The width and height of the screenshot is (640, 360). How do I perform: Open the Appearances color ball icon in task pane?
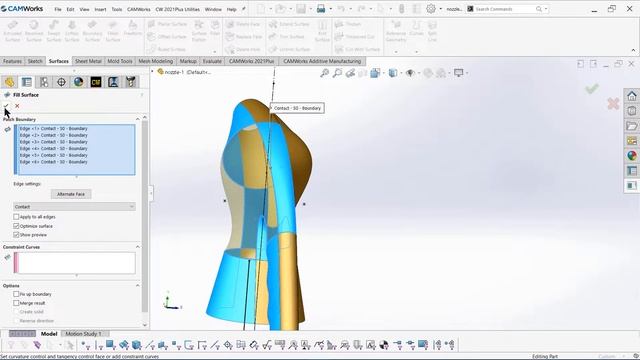point(632,156)
